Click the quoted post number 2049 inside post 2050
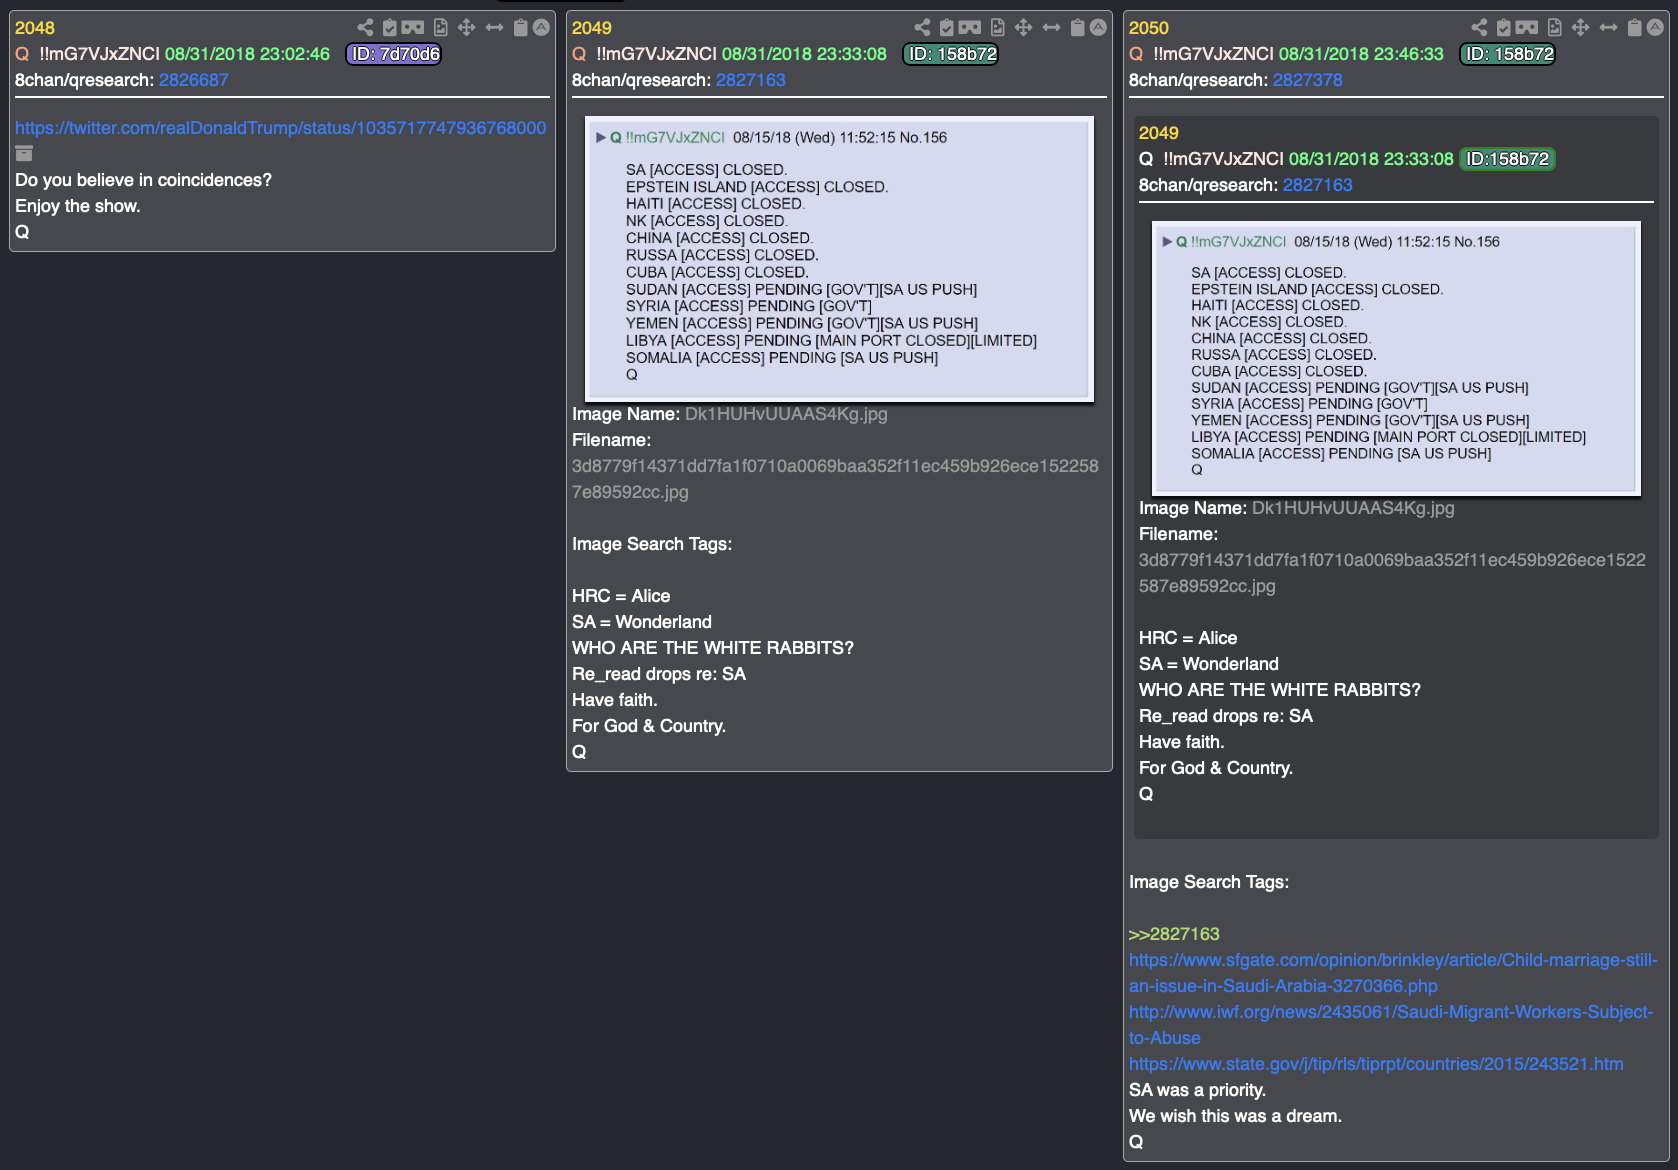Image resolution: width=1678 pixels, height=1170 pixels. point(1159,133)
